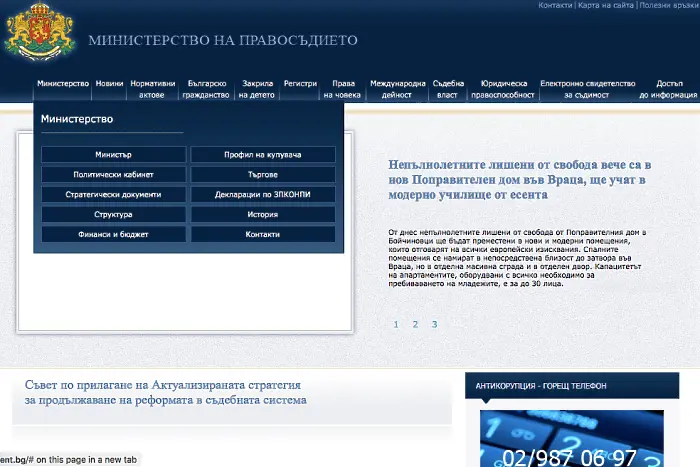This screenshot has height=467, width=700.
Task: Choose Структура from the Министерство dropdown
Action: pyautogui.click(x=113, y=214)
